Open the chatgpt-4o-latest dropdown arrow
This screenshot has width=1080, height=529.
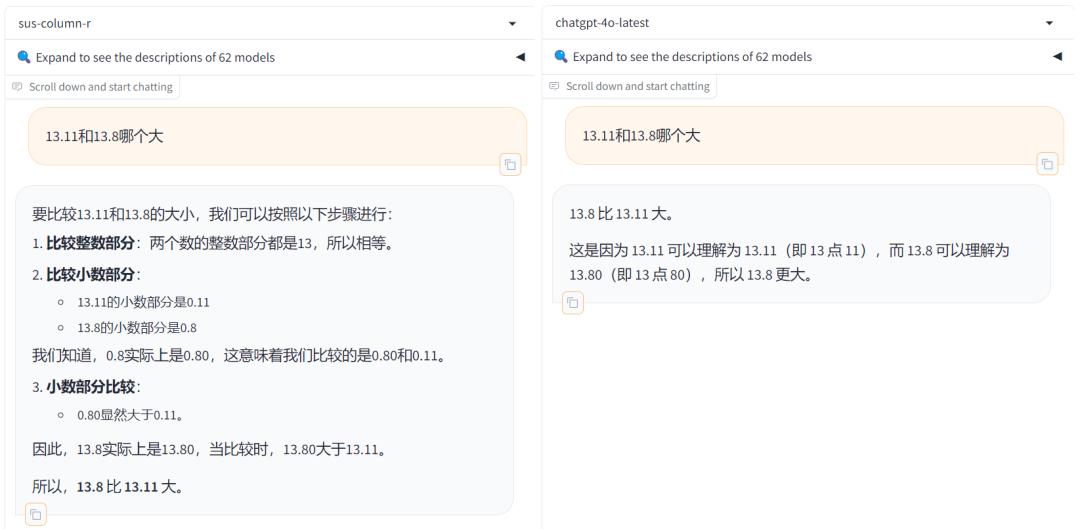pyautogui.click(x=1049, y=23)
